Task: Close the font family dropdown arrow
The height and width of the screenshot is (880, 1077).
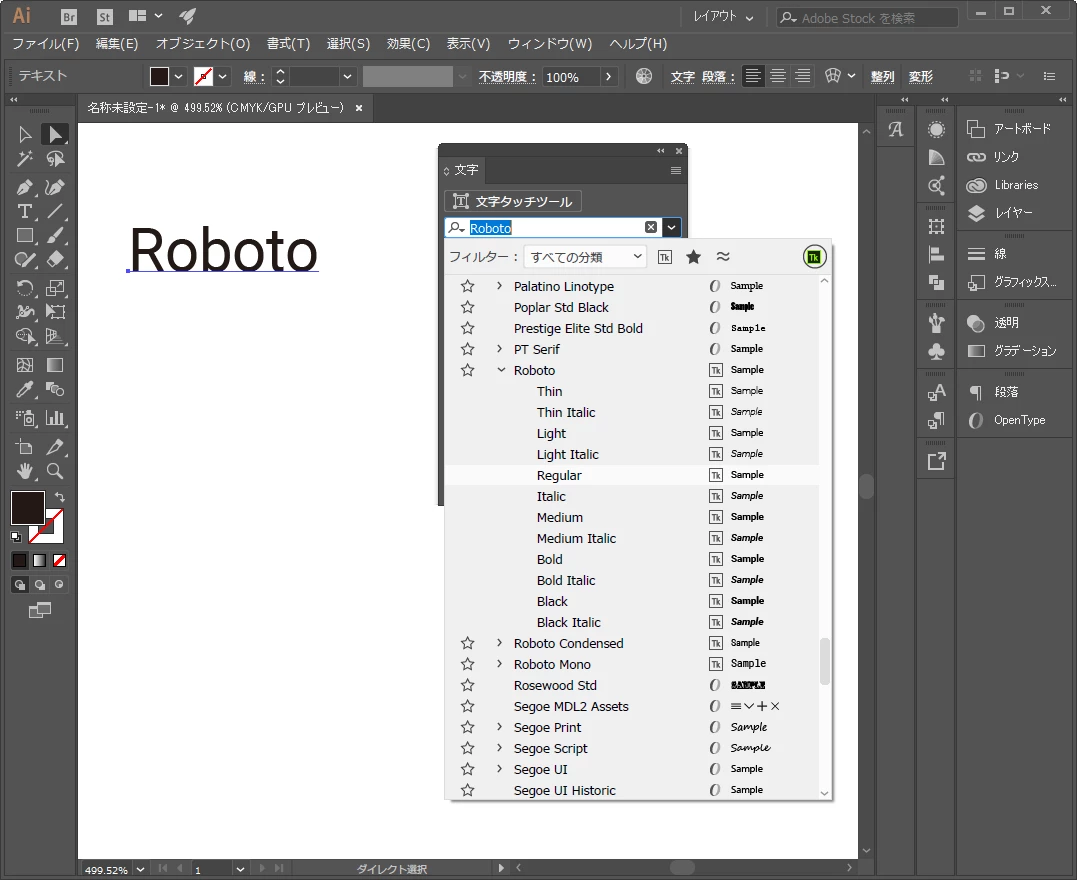Action: tap(671, 227)
